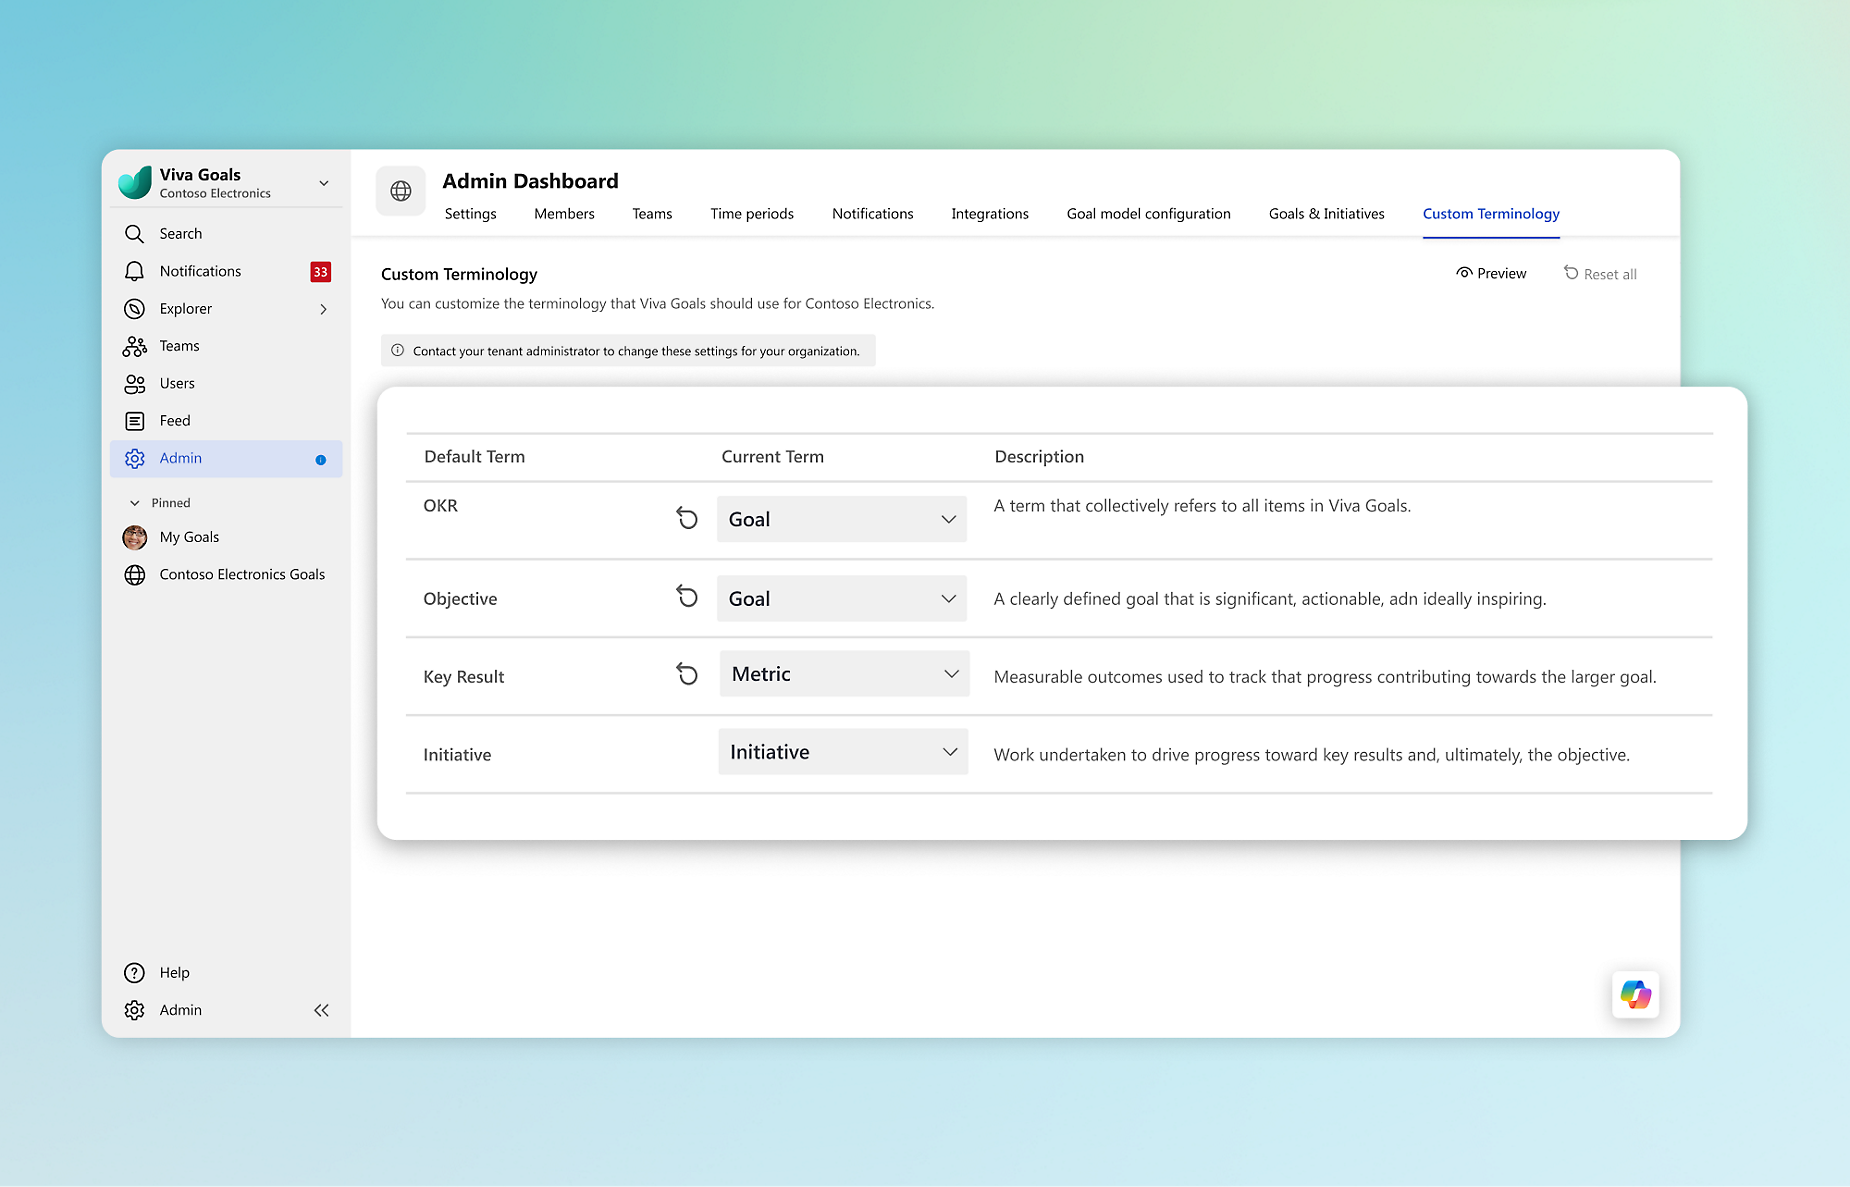The width and height of the screenshot is (1850, 1187).
Task: Switch to the Teams tab
Action: pyautogui.click(x=652, y=214)
